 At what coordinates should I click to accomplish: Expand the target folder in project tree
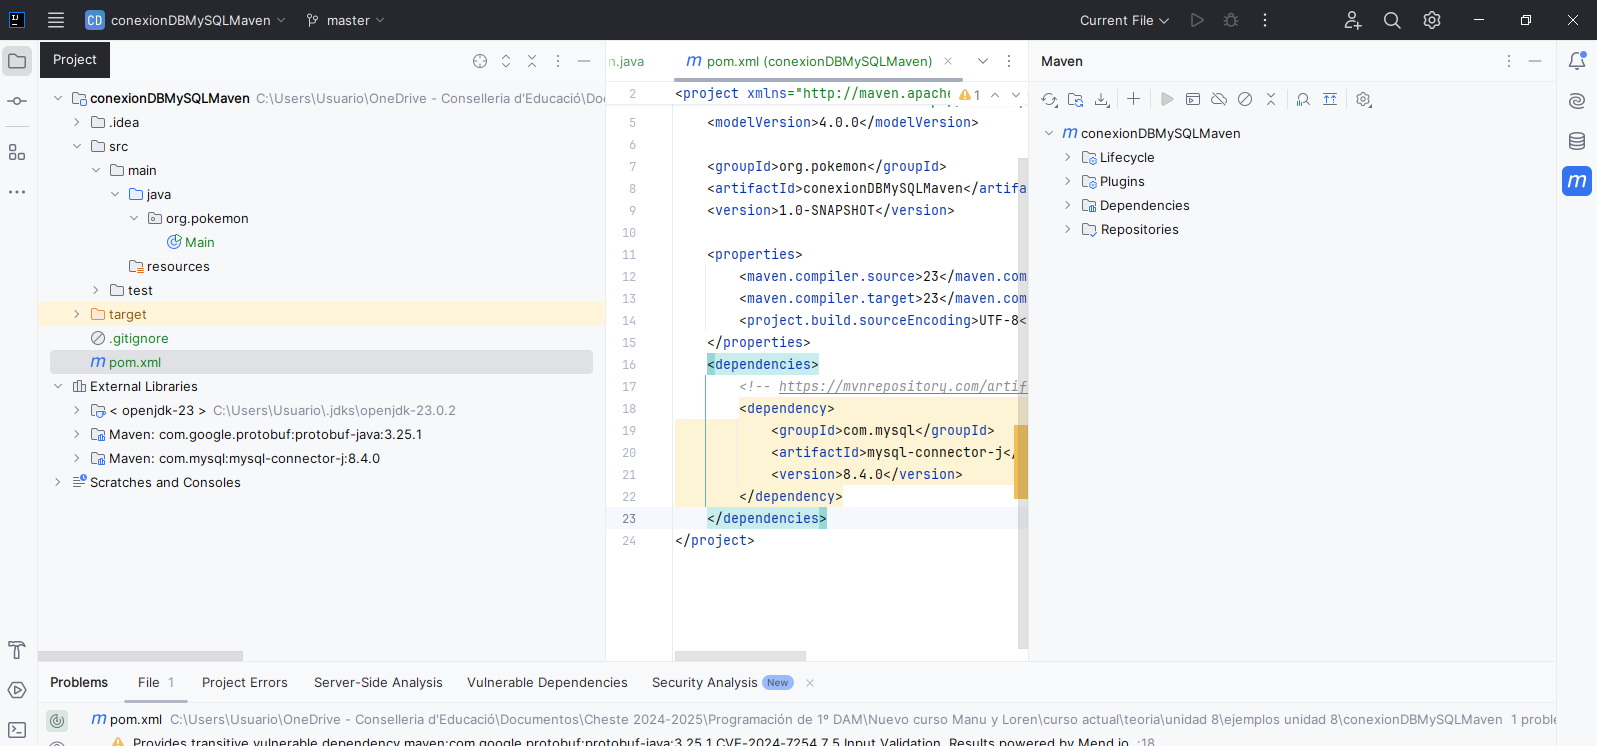77,314
